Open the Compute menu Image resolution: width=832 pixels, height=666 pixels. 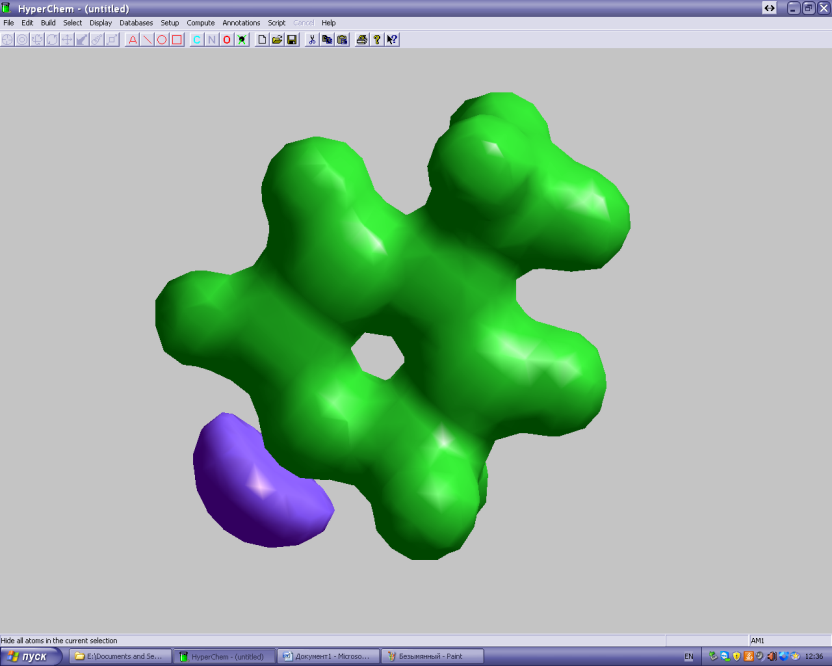point(201,22)
